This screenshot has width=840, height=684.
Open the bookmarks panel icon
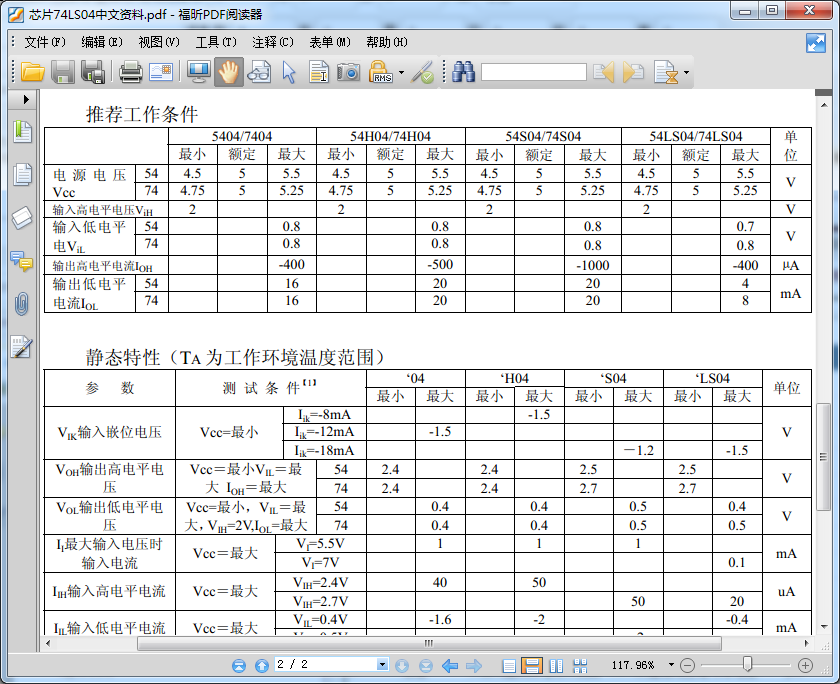pyautogui.click(x=22, y=131)
